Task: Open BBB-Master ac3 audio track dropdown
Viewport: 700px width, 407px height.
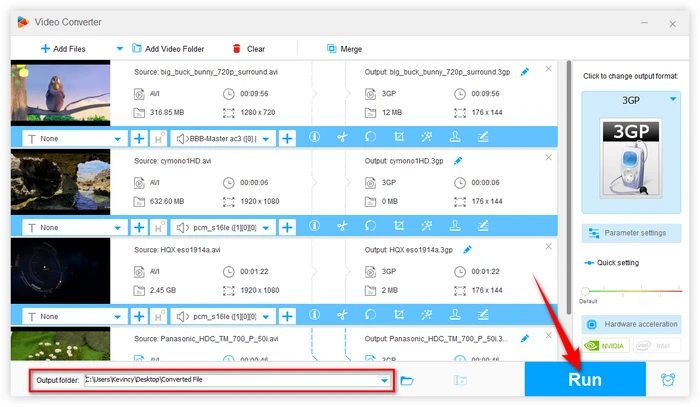Action: click(266, 139)
